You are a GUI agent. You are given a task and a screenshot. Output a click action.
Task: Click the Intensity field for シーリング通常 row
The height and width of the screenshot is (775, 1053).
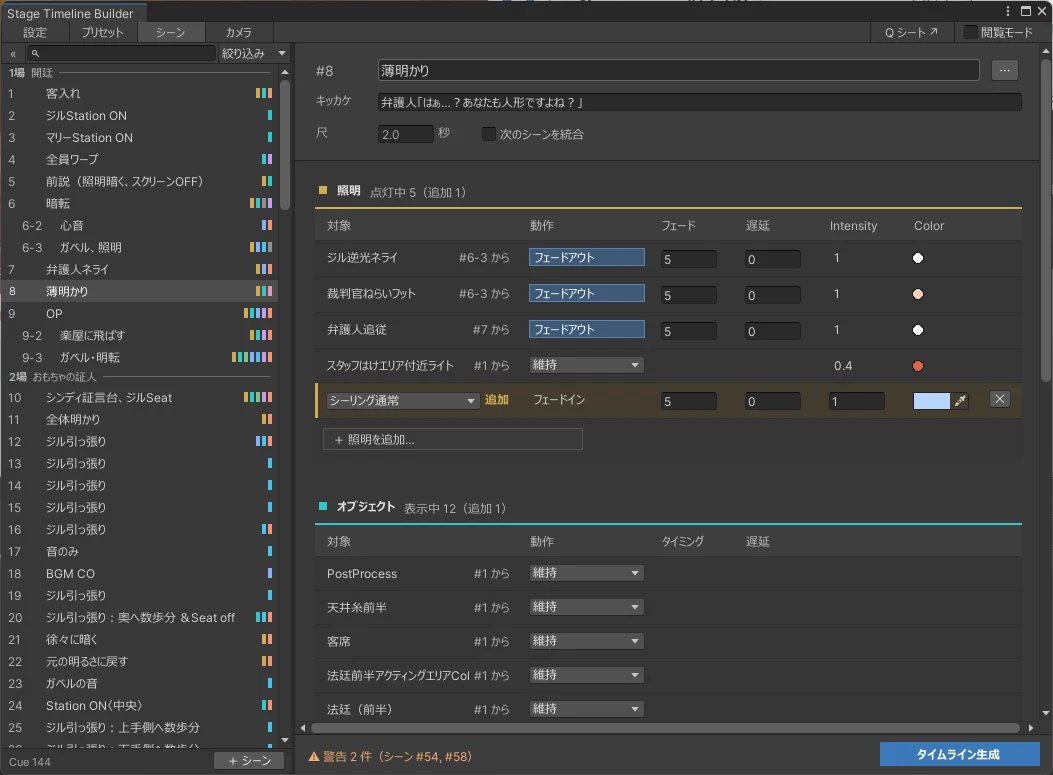click(857, 402)
